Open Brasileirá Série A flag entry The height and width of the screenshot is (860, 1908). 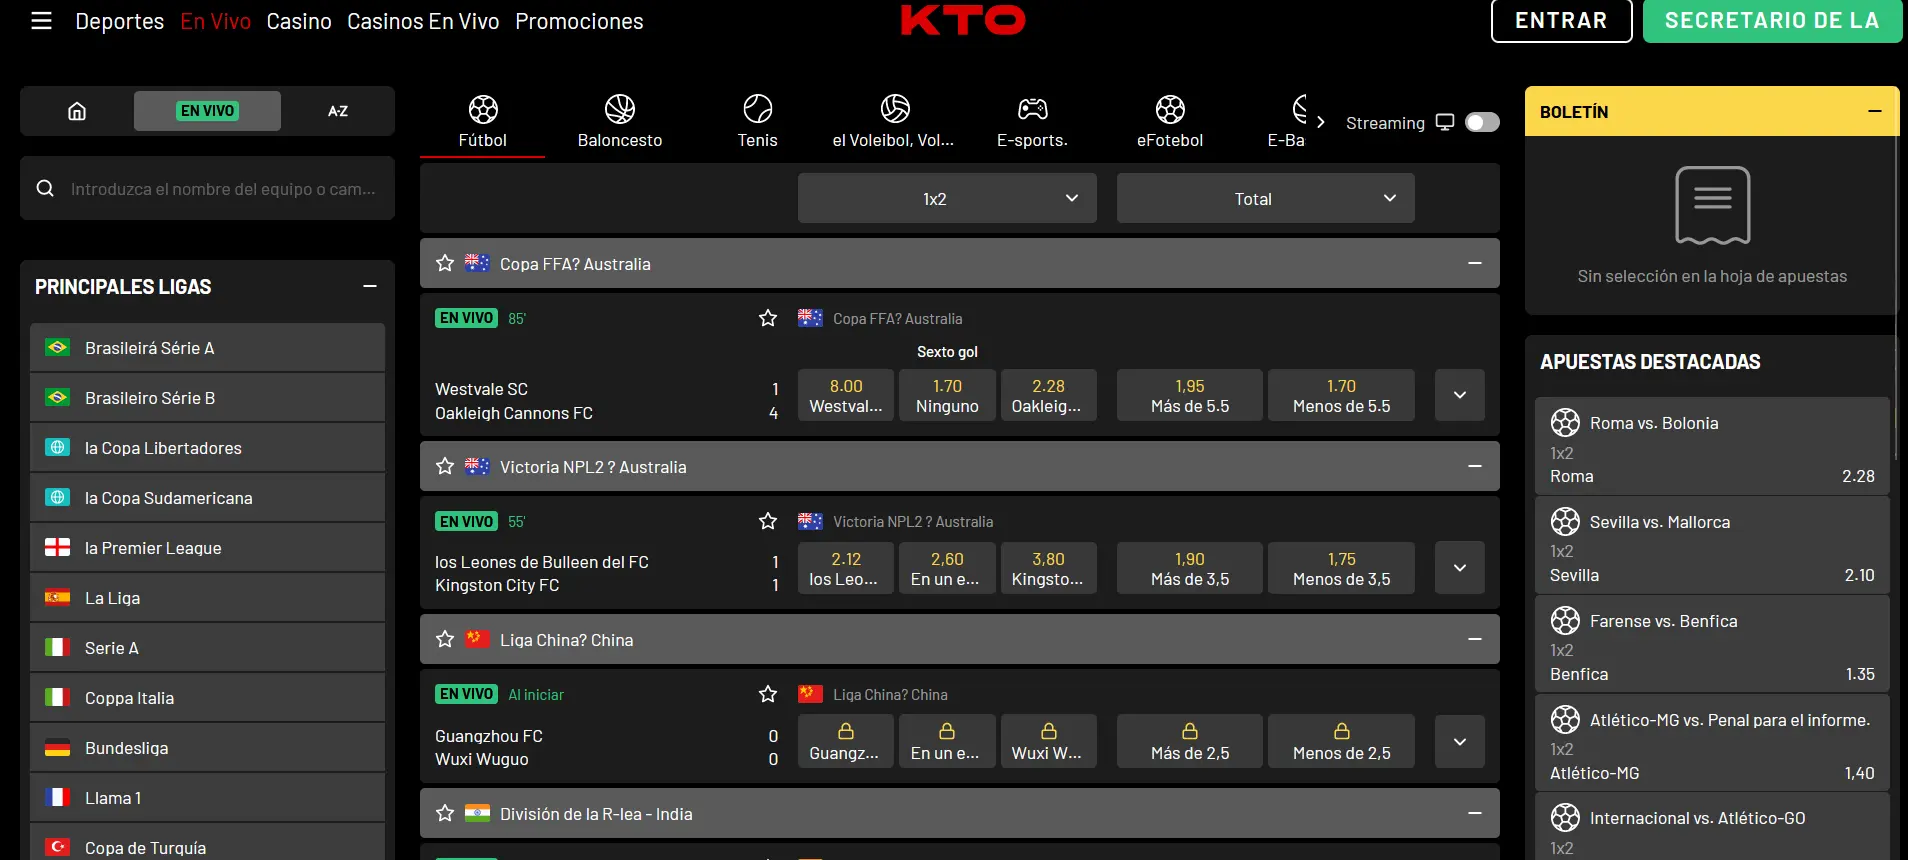pyautogui.click(x=58, y=347)
